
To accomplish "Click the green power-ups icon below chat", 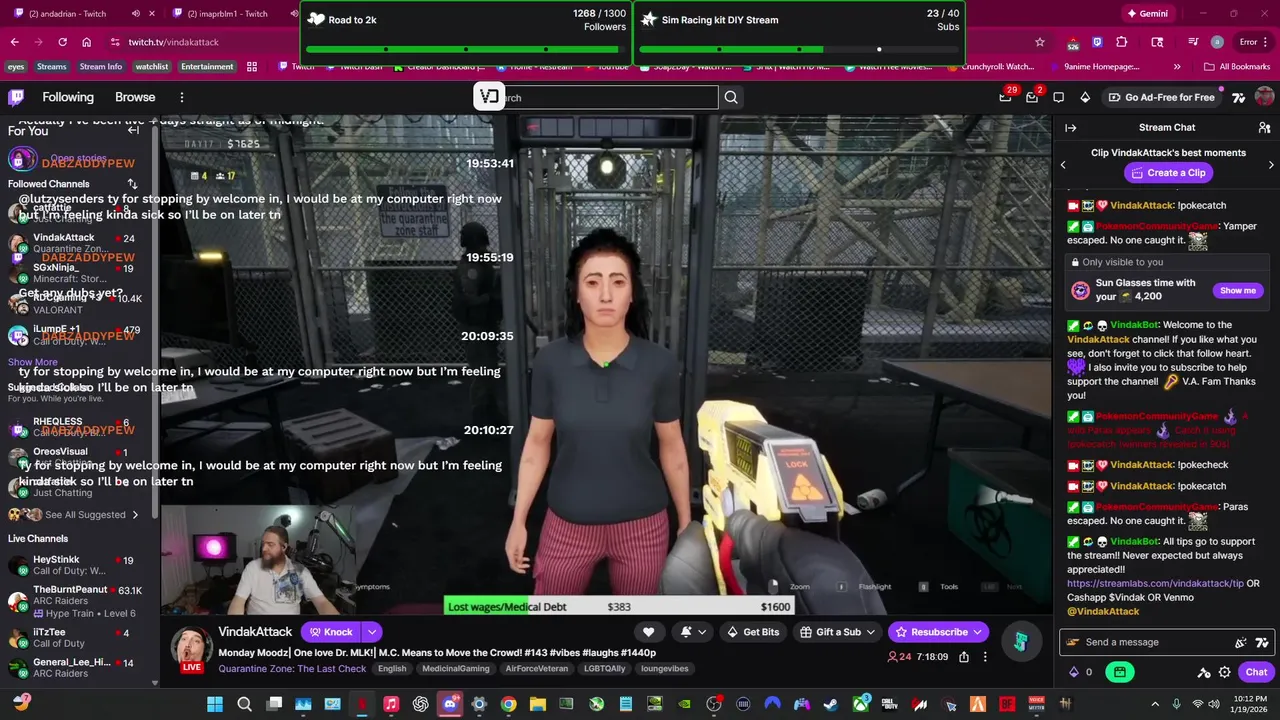I will pos(1120,672).
